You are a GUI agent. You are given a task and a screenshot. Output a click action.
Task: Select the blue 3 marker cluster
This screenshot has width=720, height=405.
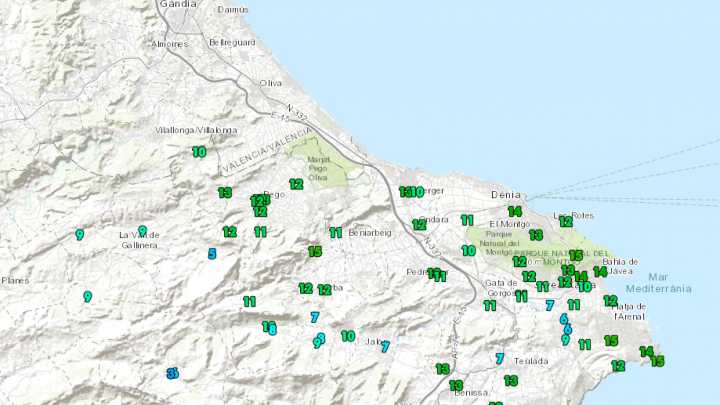(172, 373)
